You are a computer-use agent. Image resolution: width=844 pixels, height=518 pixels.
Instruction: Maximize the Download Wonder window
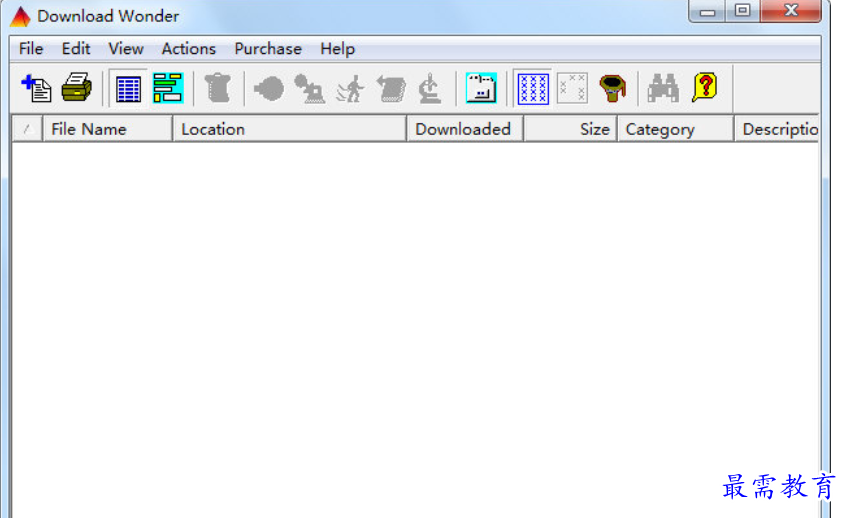pyautogui.click(x=743, y=11)
